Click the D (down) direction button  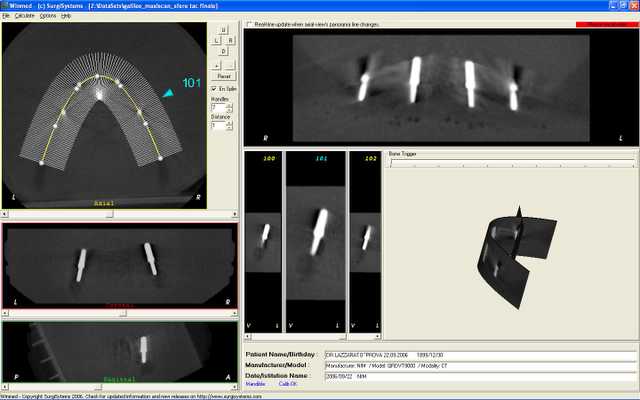pos(223,51)
